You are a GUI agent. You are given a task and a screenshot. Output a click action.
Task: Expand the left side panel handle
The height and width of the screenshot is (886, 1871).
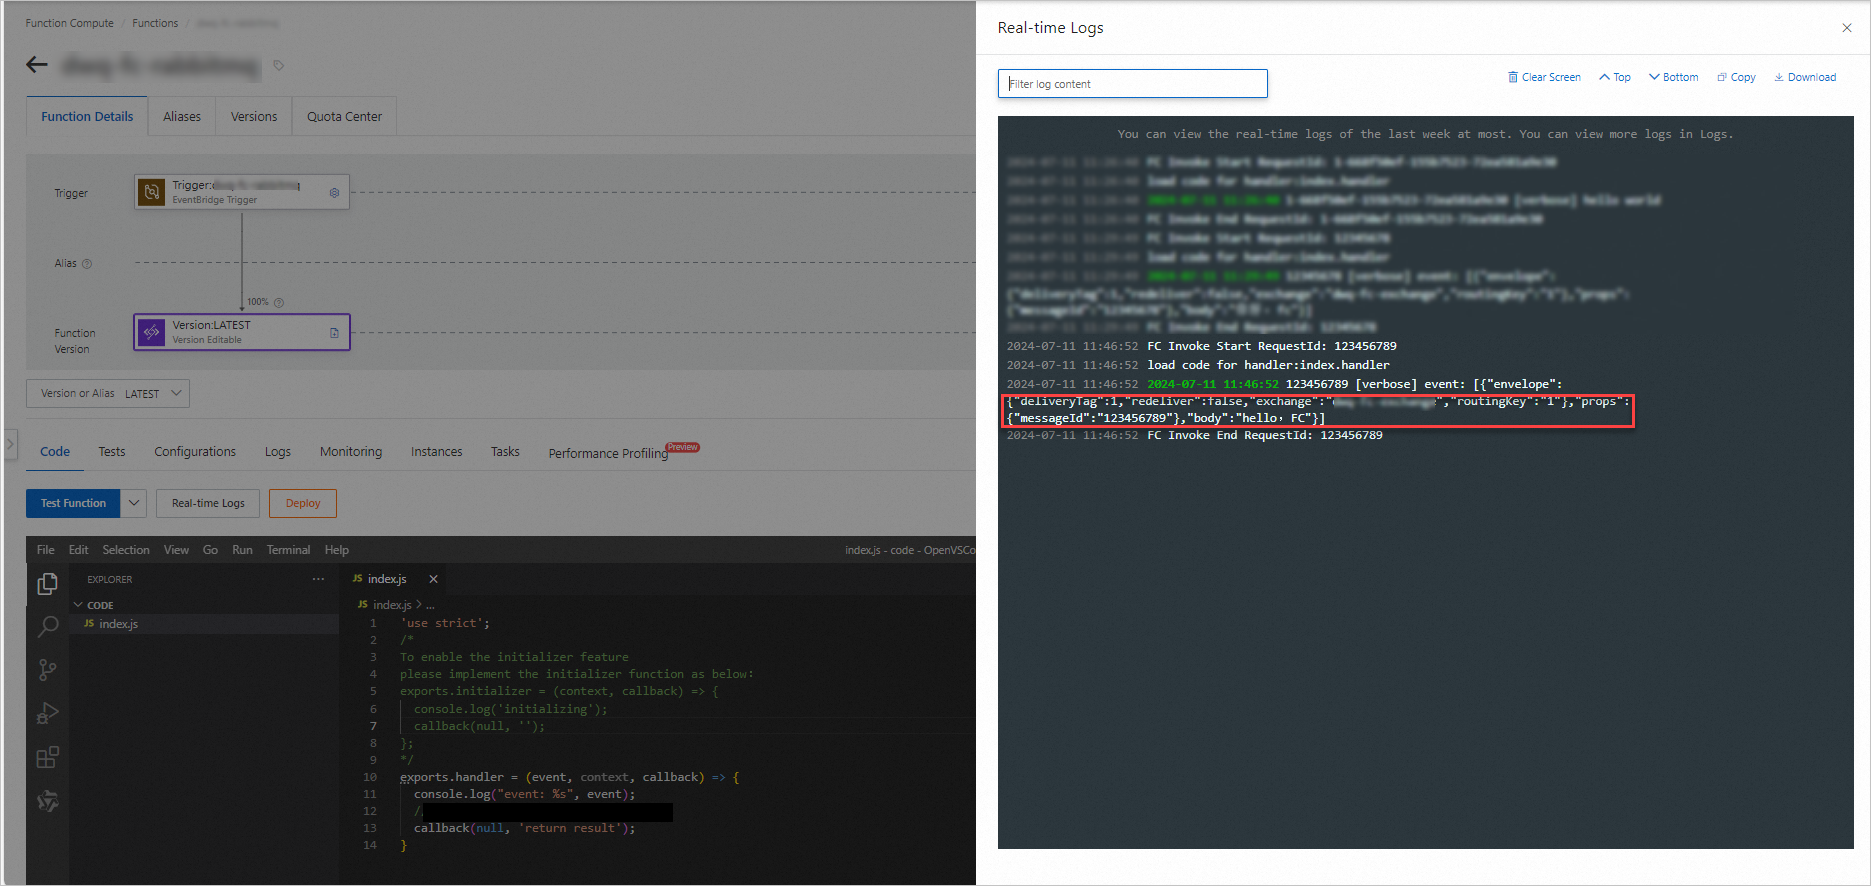click(10, 443)
